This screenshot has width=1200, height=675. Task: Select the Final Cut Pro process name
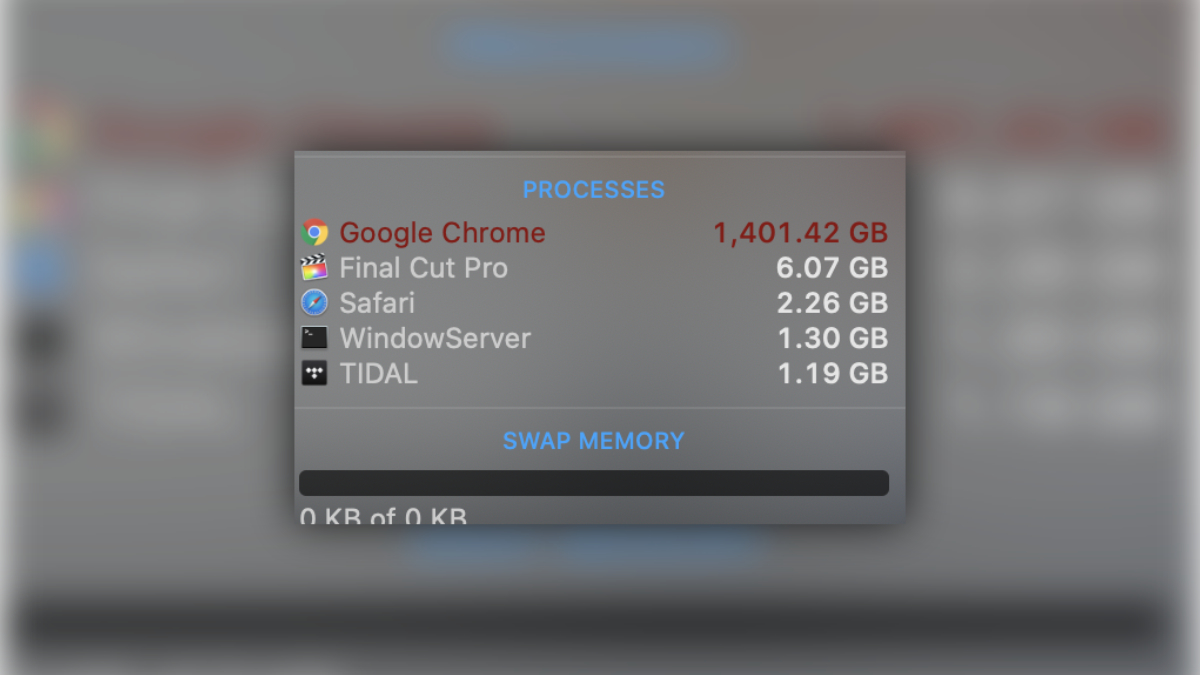(423, 268)
